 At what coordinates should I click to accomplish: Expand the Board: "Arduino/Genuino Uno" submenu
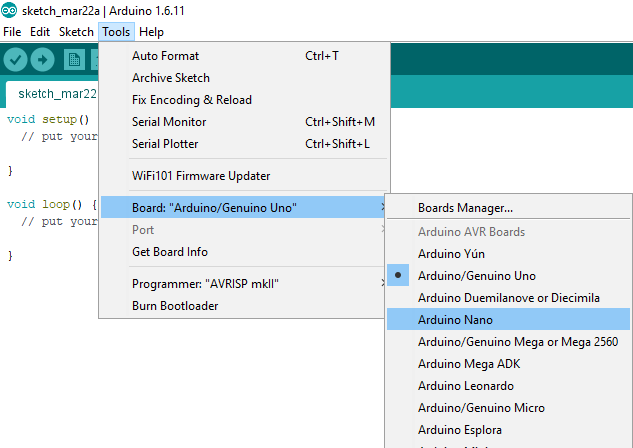pos(244,207)
